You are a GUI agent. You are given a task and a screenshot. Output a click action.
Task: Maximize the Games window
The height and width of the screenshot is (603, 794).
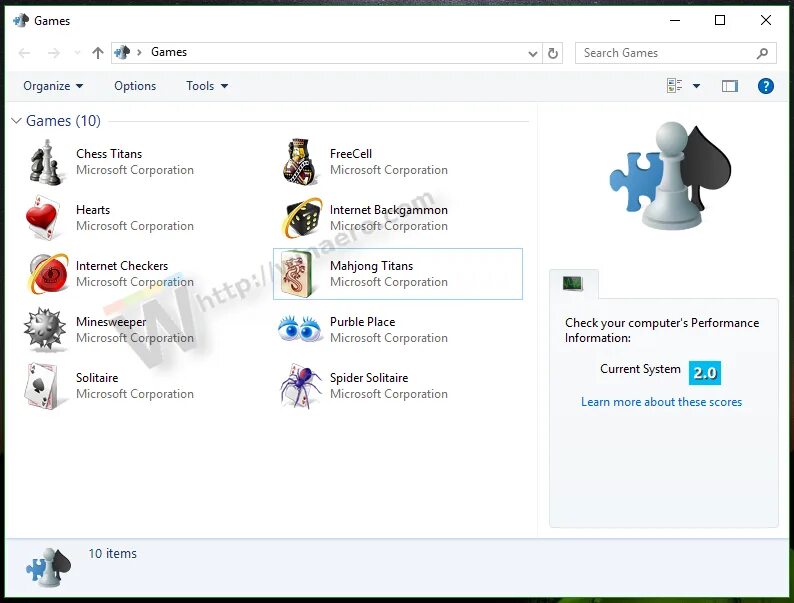[720, 20]
